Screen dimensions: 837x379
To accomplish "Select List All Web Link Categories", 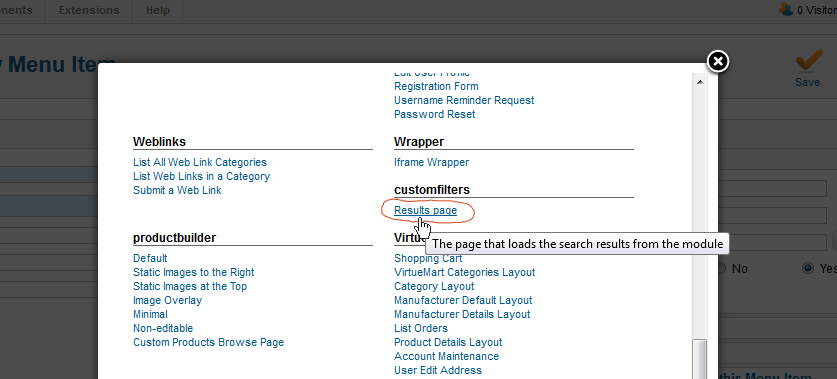I will pyautogui.click(x=200, y=162).
